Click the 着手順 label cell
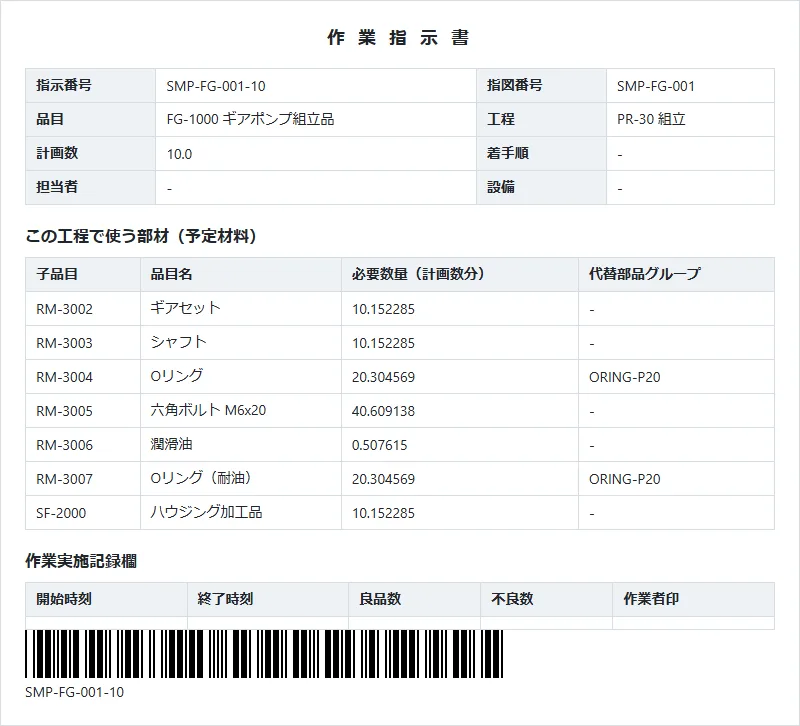This screenshot has width=800, height=726. [x=541, y=154]
